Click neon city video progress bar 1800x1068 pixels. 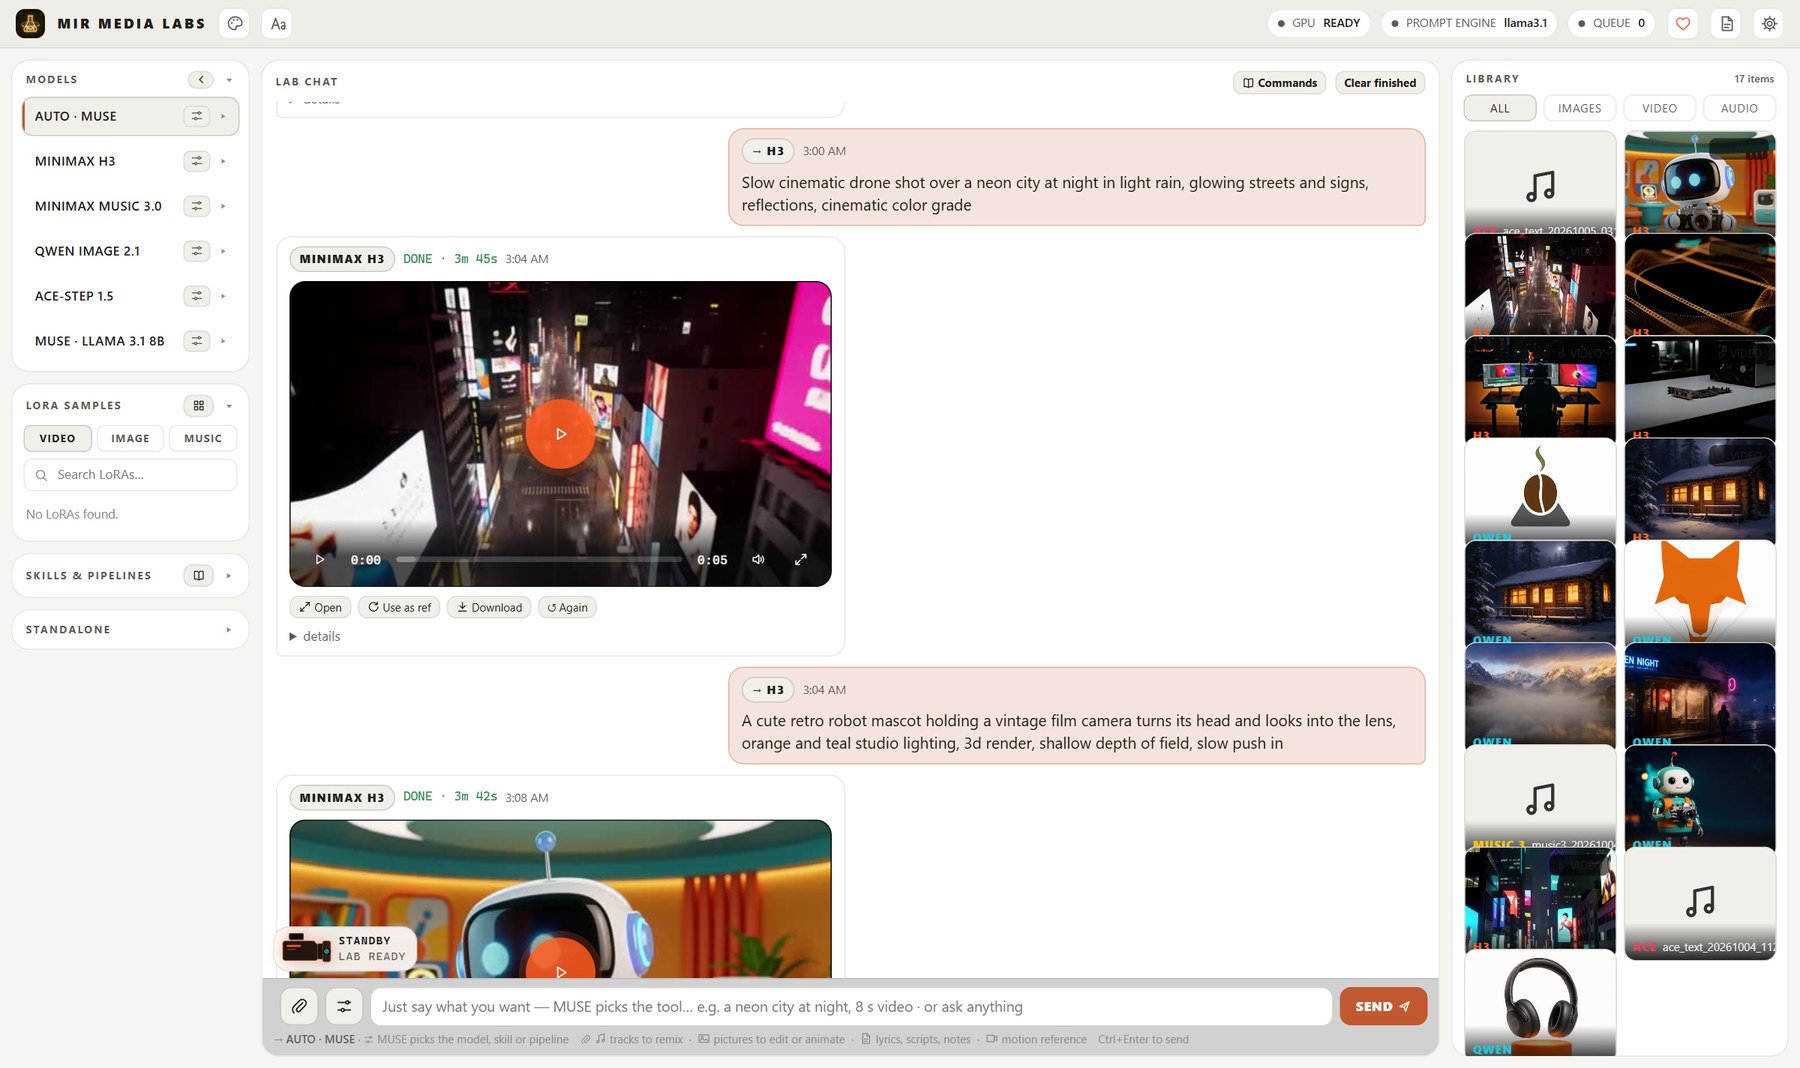coord(539,560)
